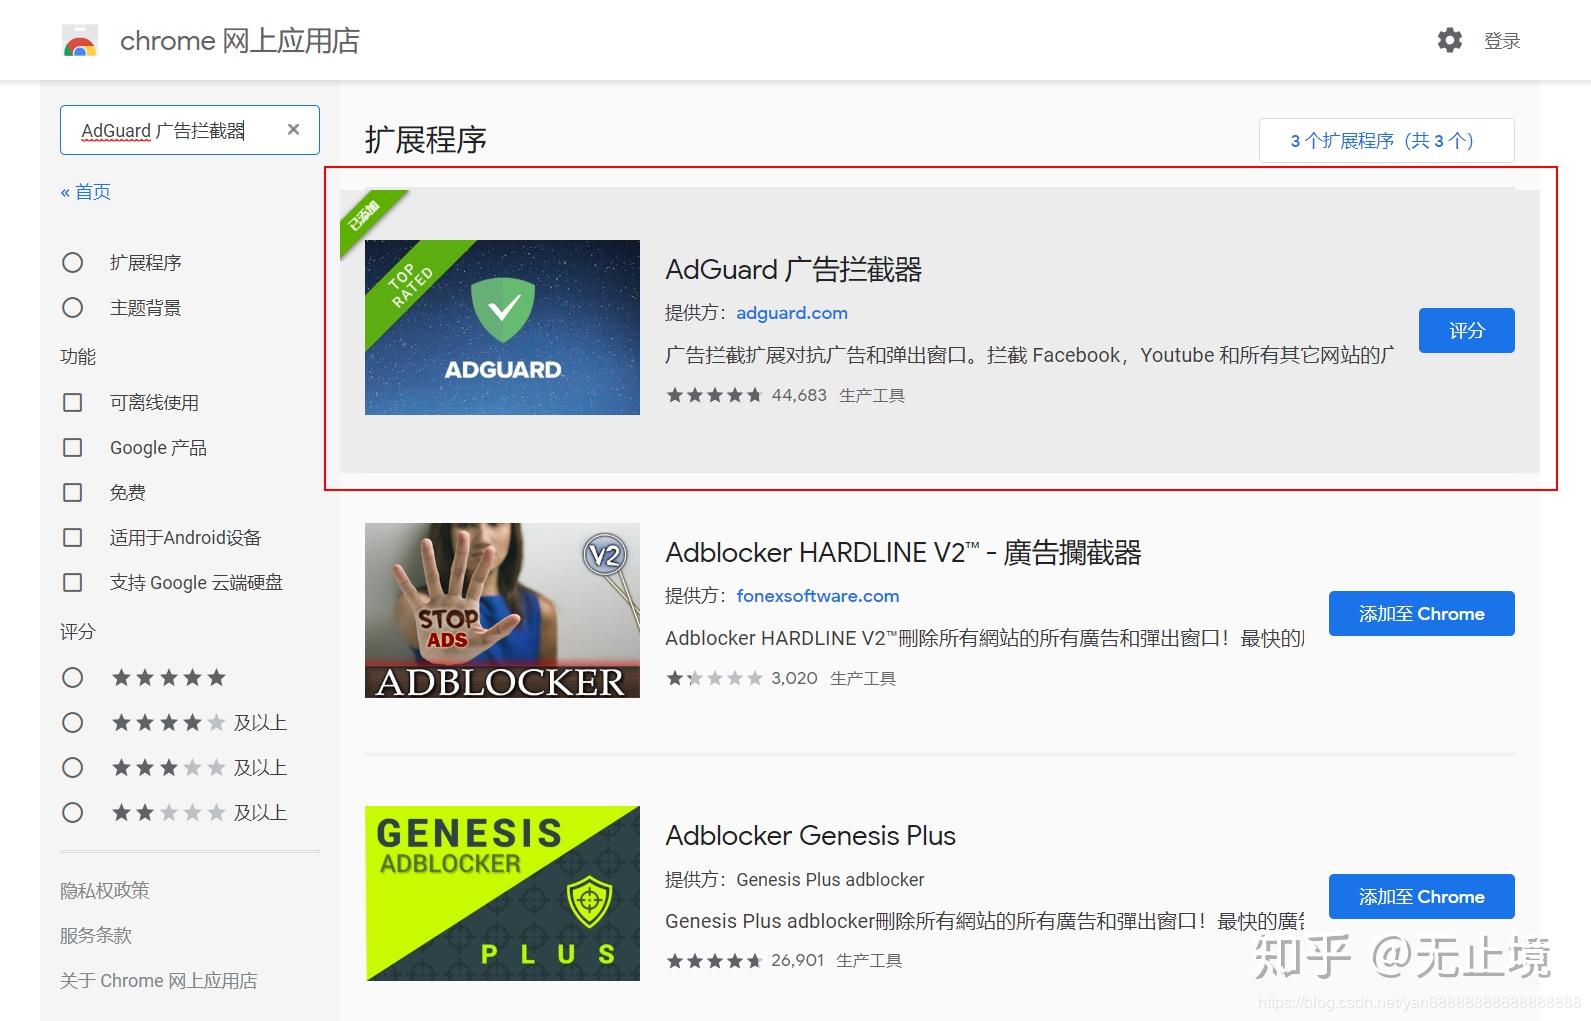Check 支持 Google 云端硬盘 option
The image size is (1591, 1021).
coord(73,582)
